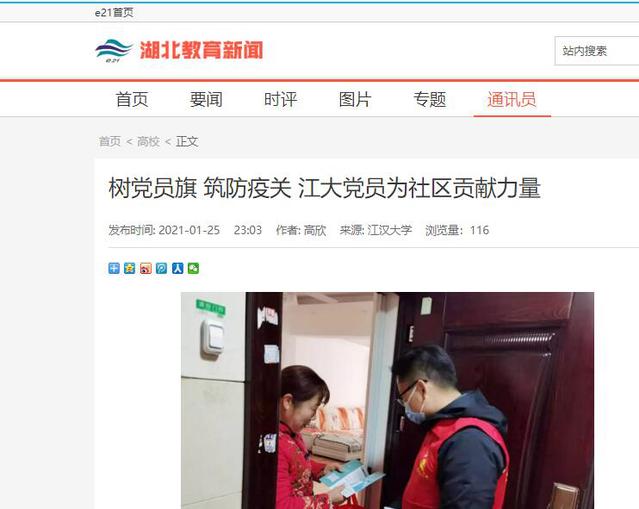The width and height of the screenshot is (639, 509).
Task: Share article to Sina Weibo
Action: 145,268
